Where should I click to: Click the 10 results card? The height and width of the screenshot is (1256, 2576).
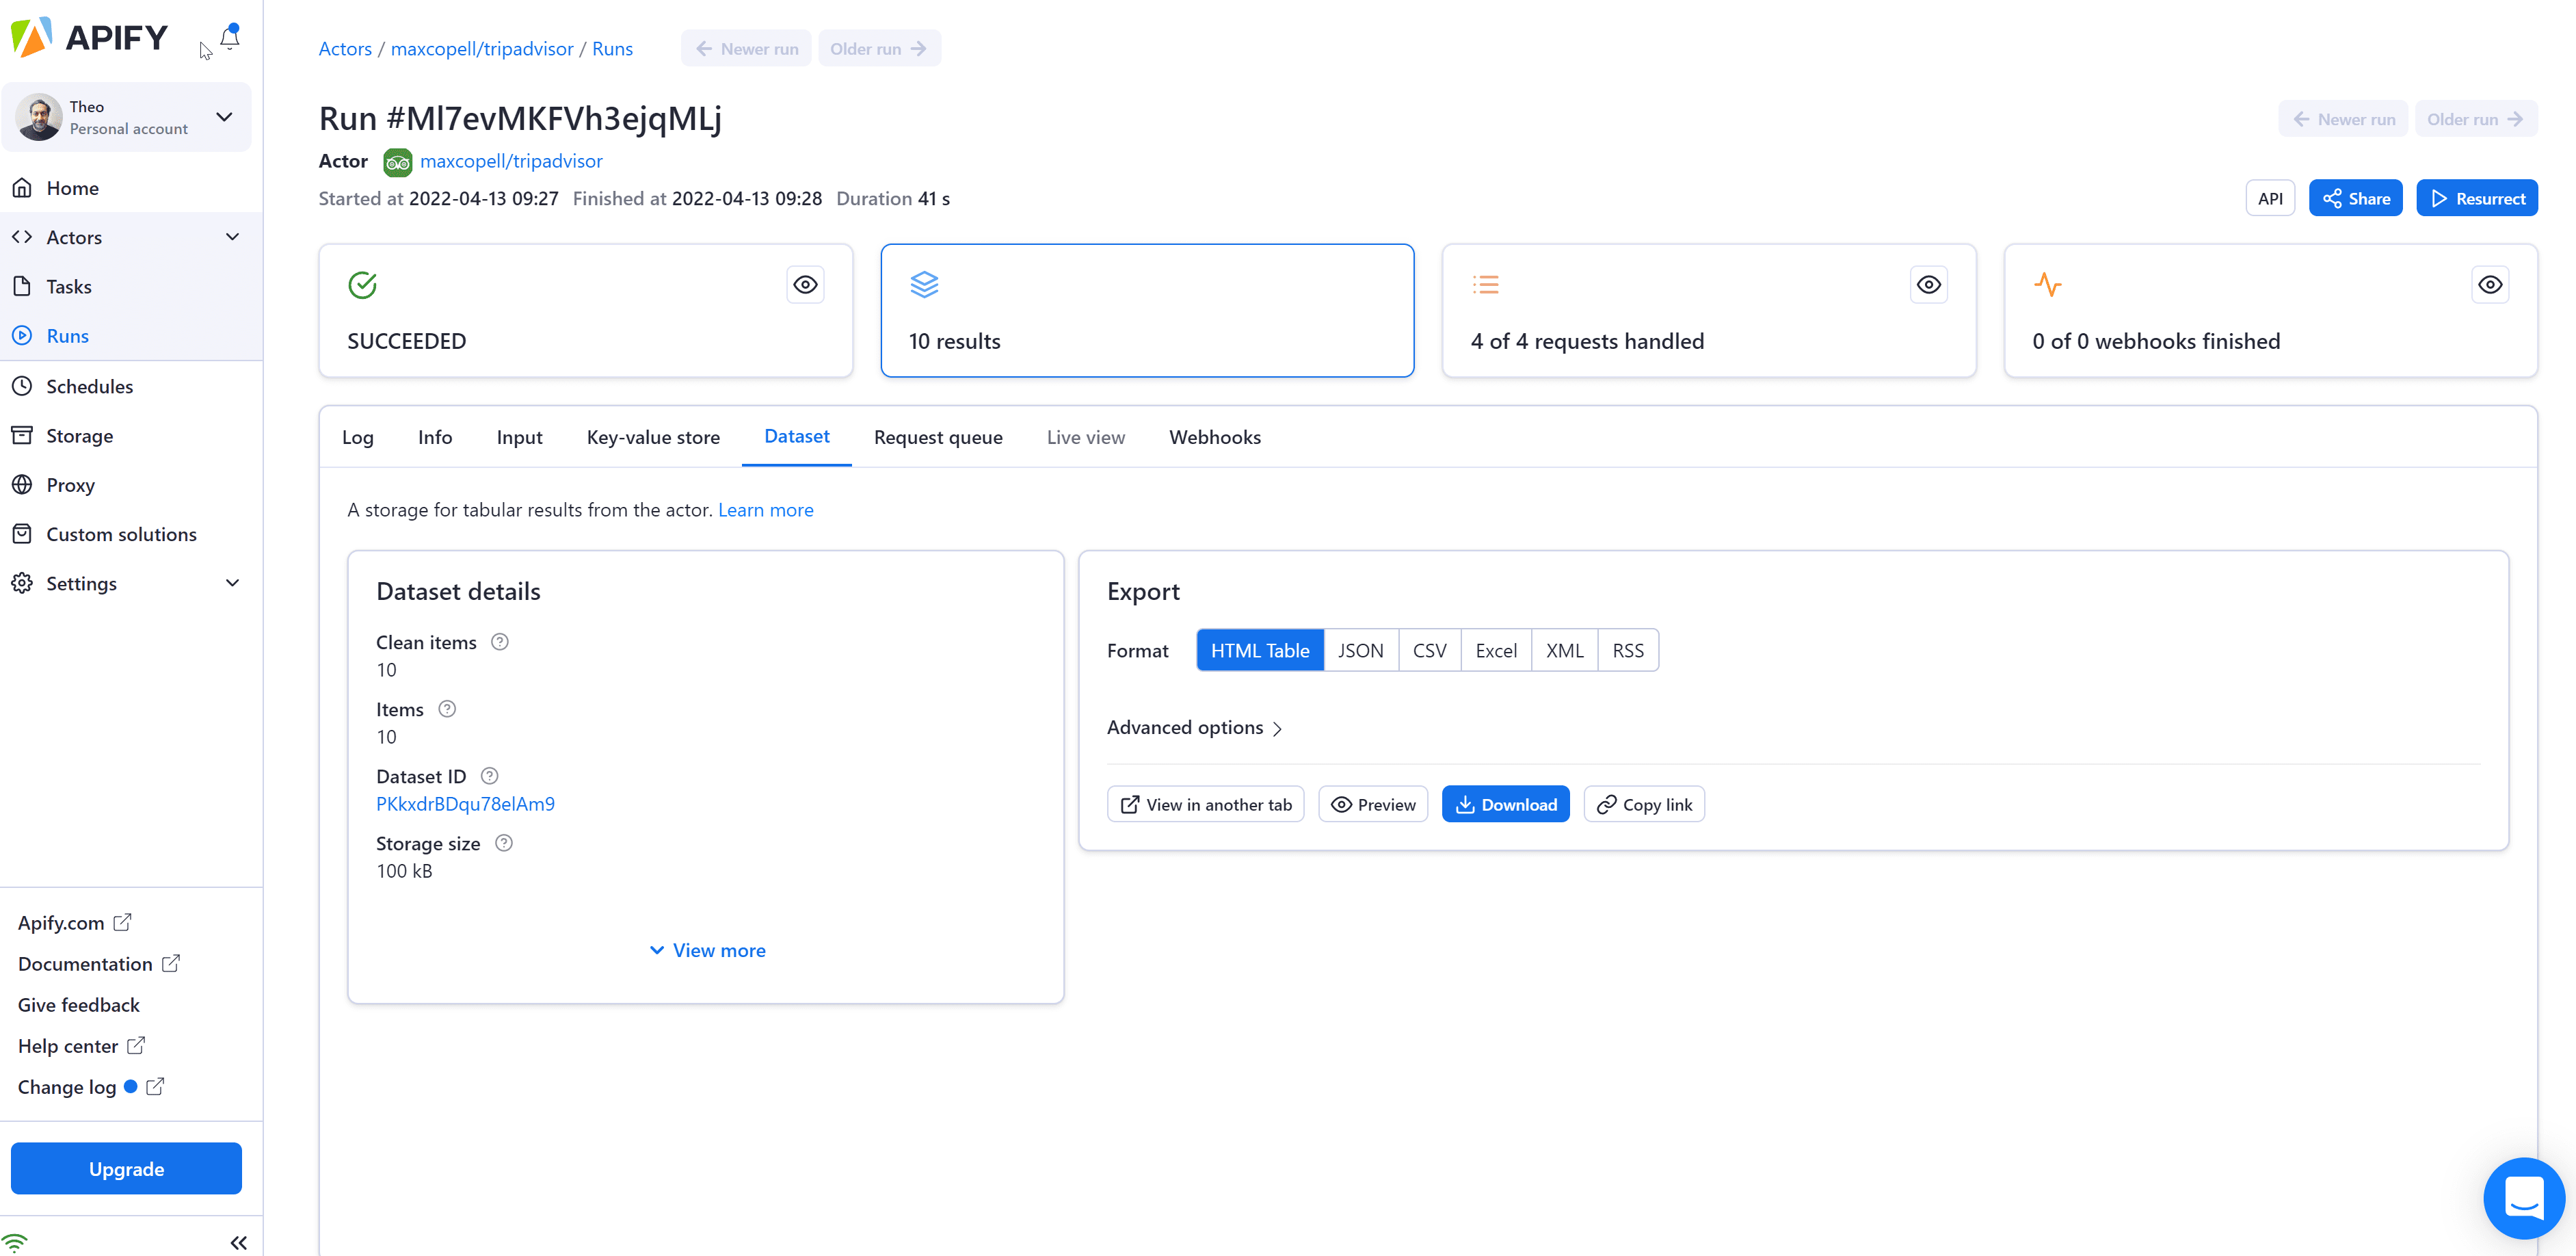click(1147, 310)
